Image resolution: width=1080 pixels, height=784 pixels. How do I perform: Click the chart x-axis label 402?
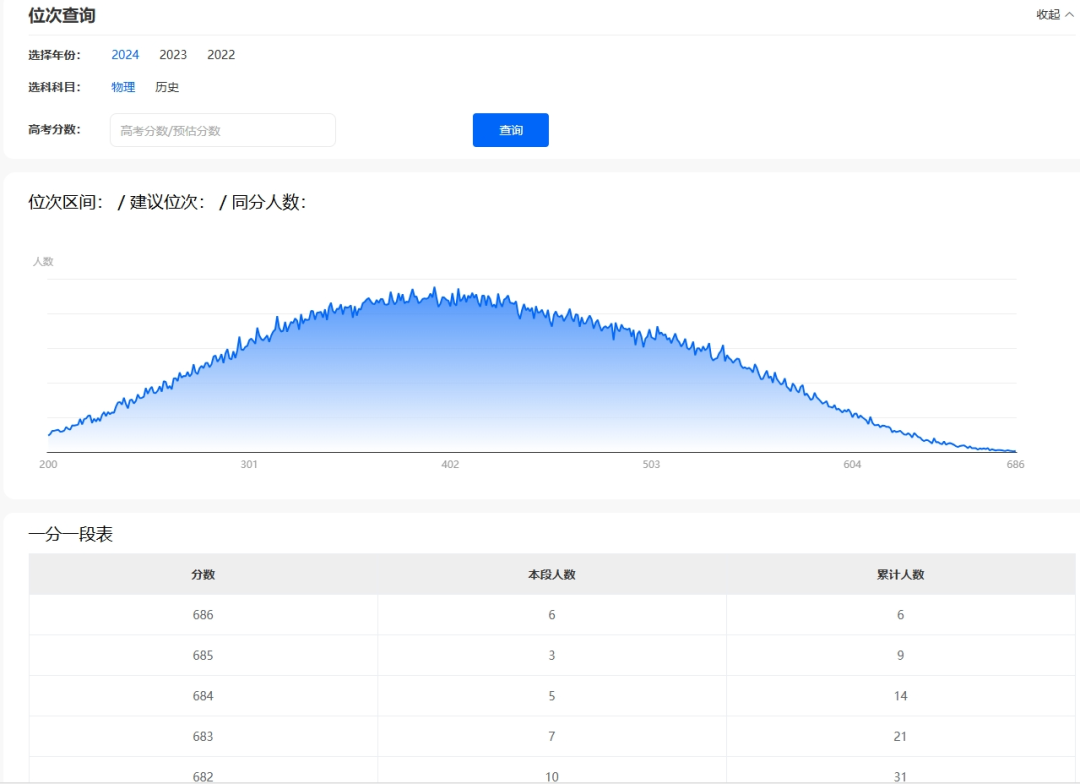(450, 464)
